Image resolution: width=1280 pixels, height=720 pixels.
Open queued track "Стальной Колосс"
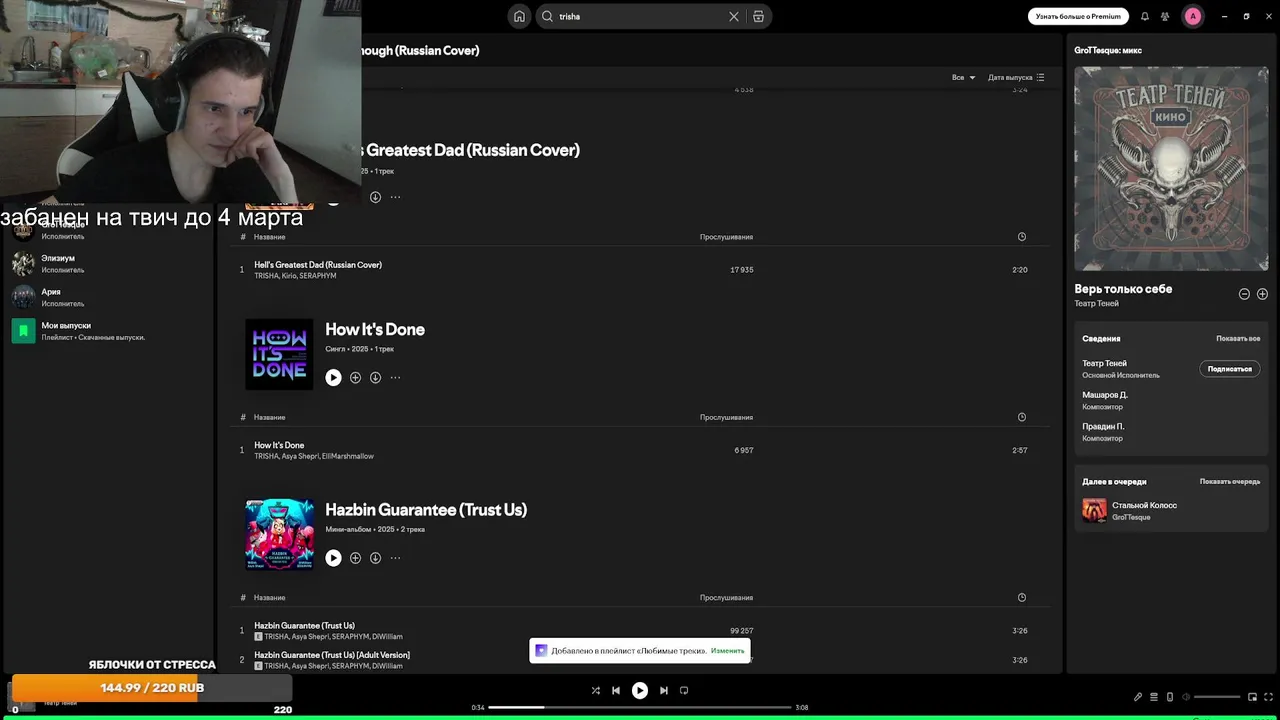(x=1144, y=506)
